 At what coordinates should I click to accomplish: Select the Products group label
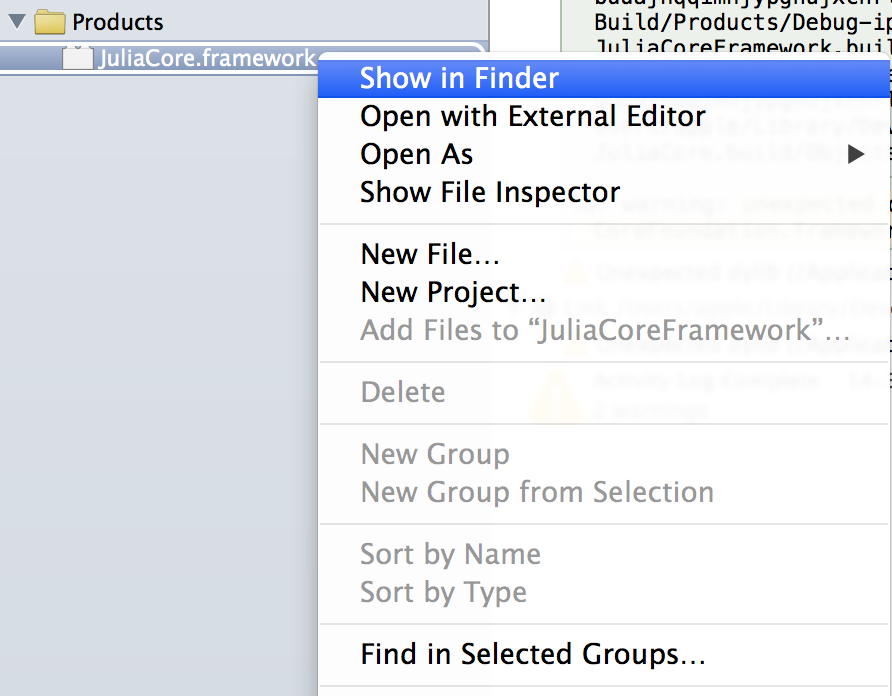tap(118, 23)
